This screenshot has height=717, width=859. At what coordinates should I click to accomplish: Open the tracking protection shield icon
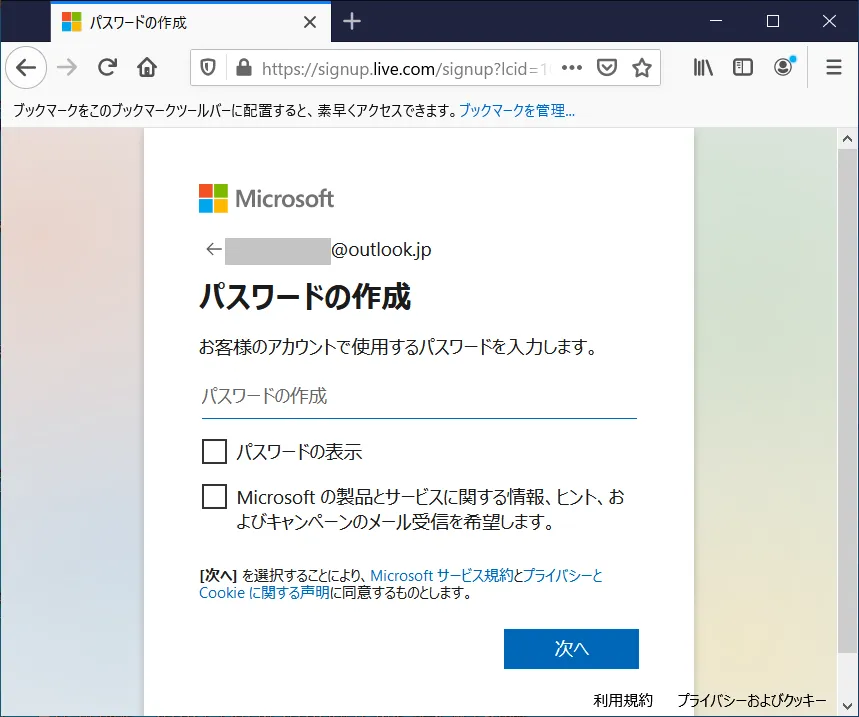[x=208, y=68]
